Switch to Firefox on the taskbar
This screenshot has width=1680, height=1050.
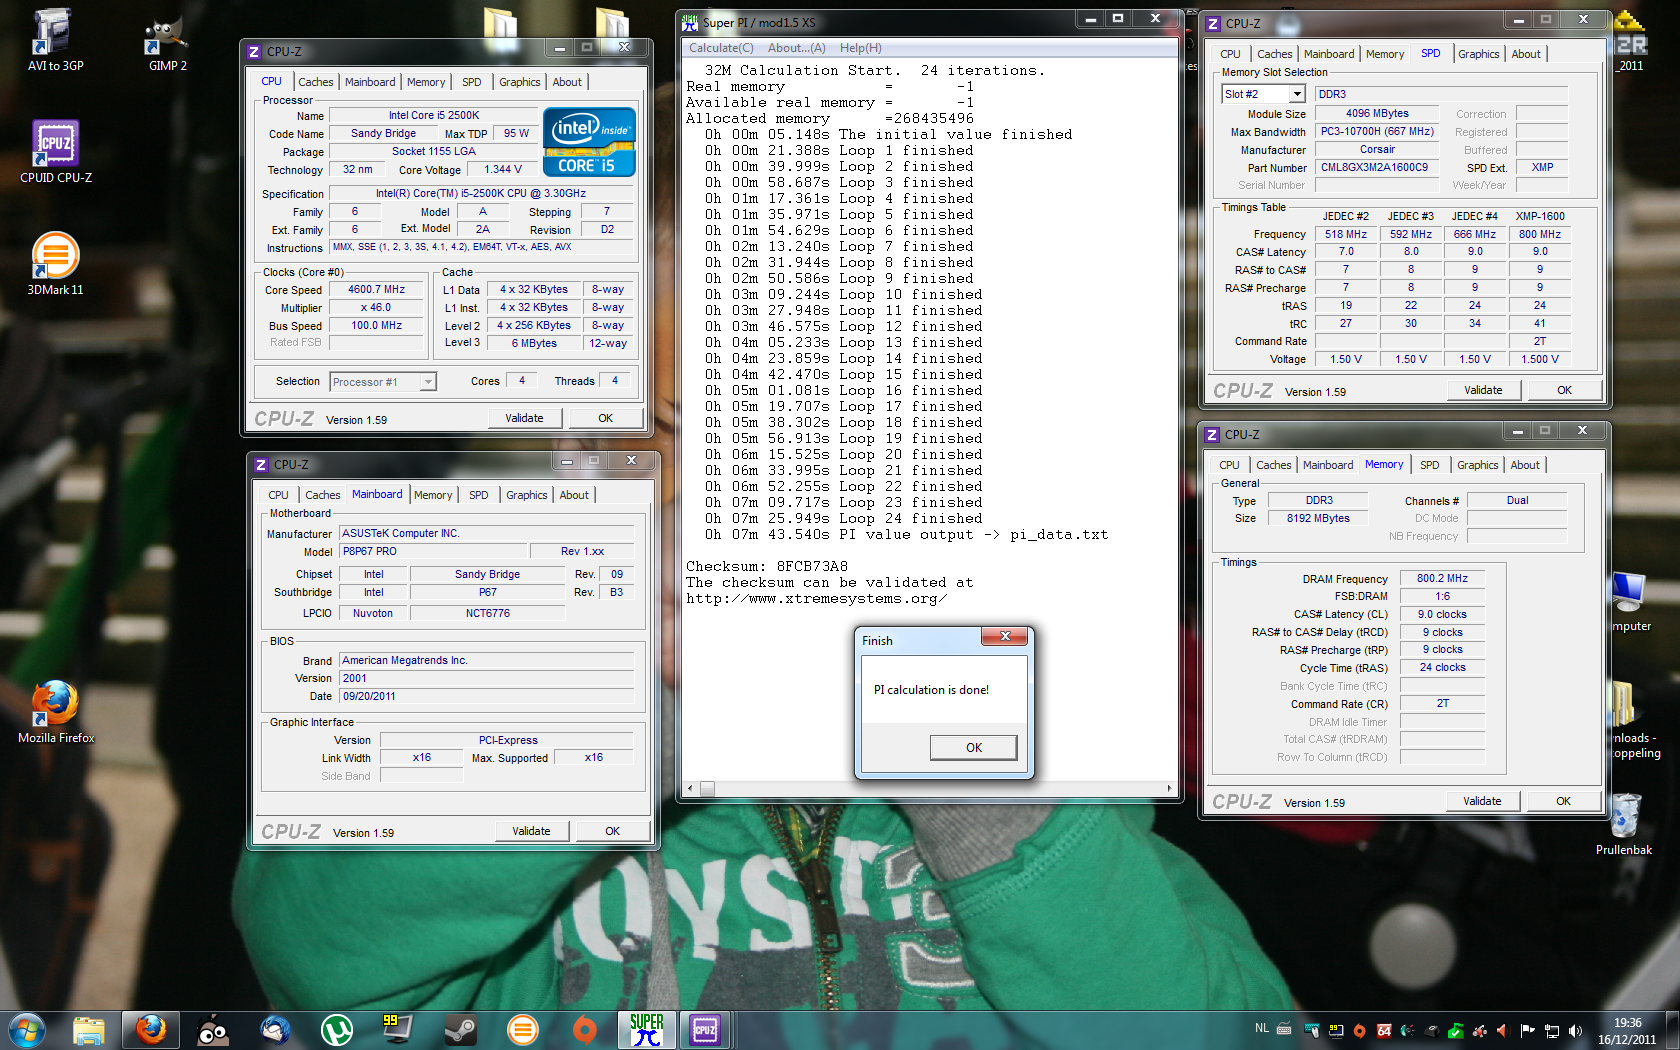click(151, 1030)
